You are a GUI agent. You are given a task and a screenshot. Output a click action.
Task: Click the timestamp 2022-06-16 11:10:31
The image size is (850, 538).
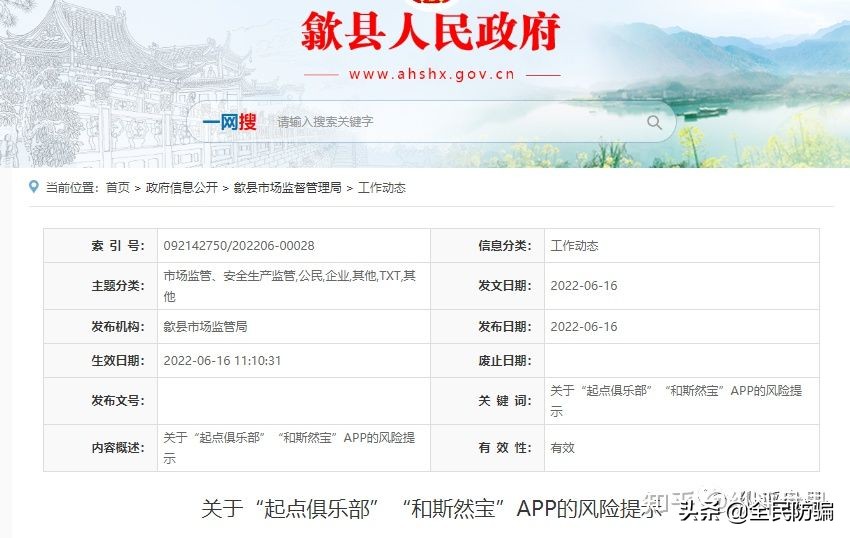tap(222, 361)
